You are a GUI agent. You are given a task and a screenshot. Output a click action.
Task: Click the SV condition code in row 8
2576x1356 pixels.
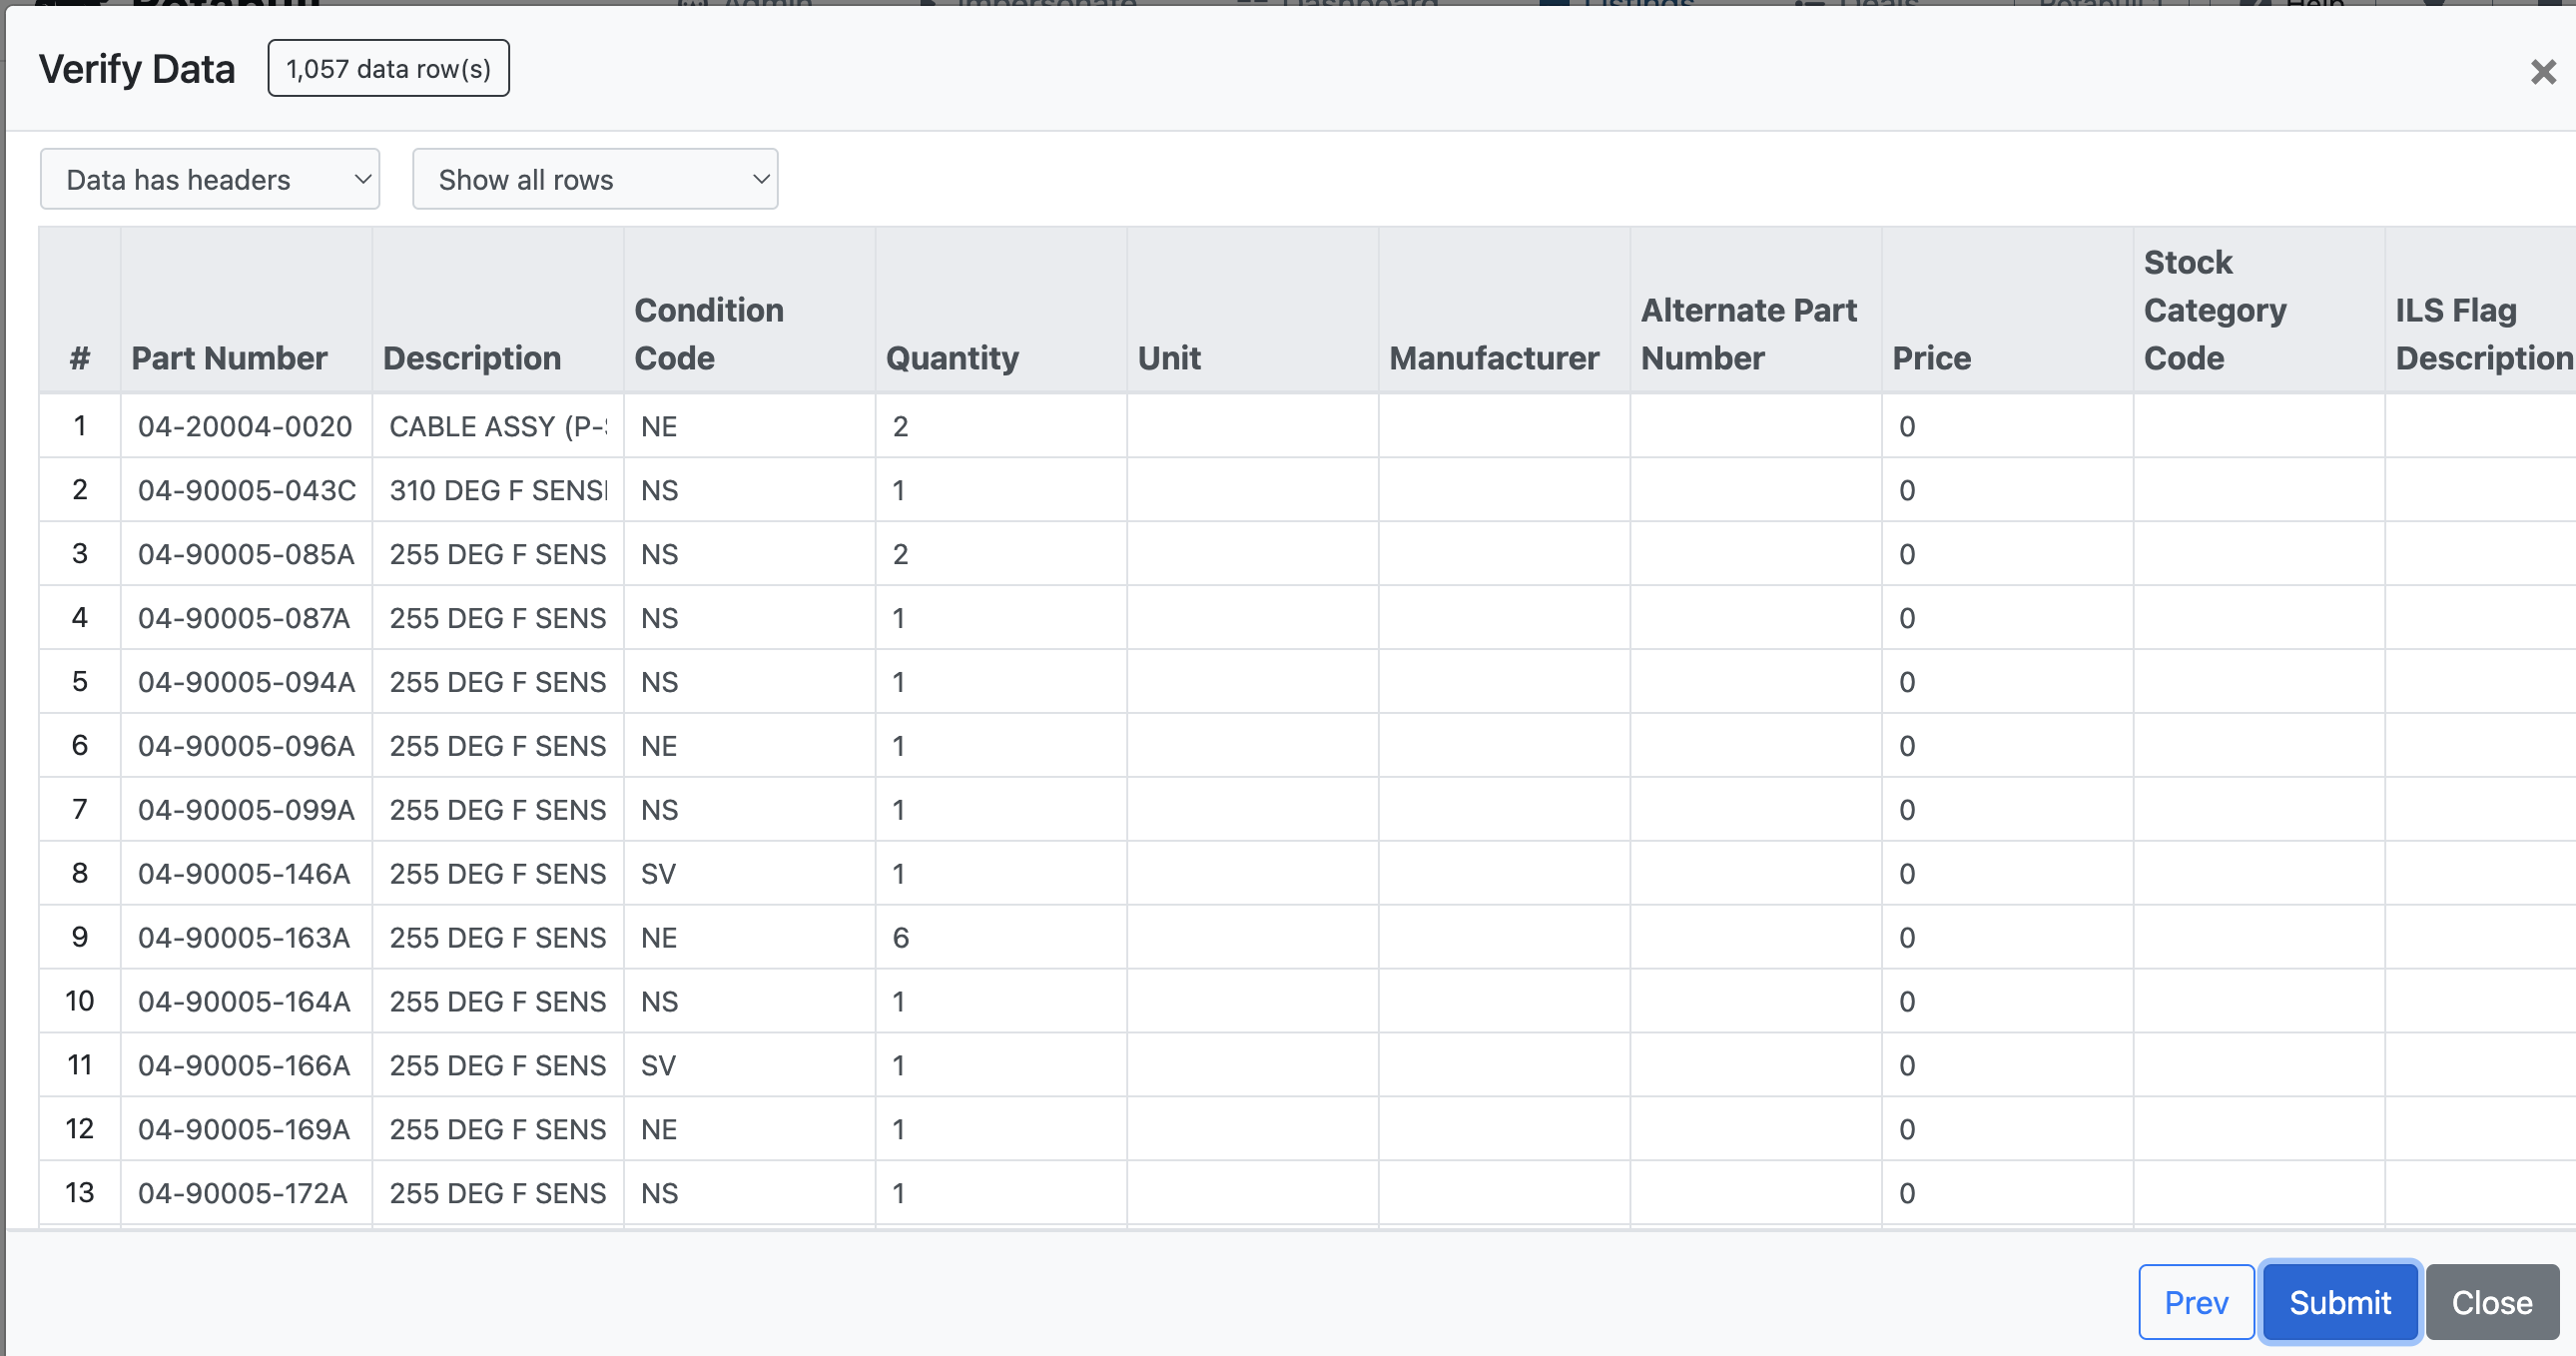click(x=658, y=874)
